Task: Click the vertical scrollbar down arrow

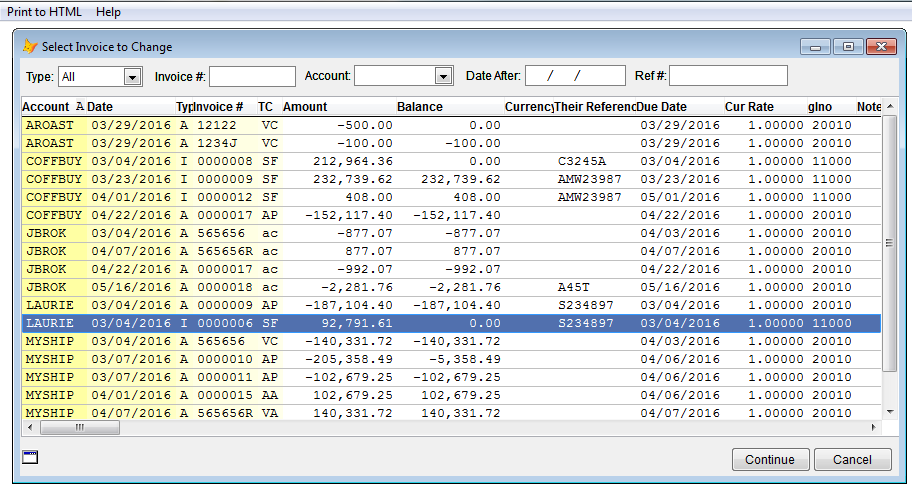Action: point(889,411)
